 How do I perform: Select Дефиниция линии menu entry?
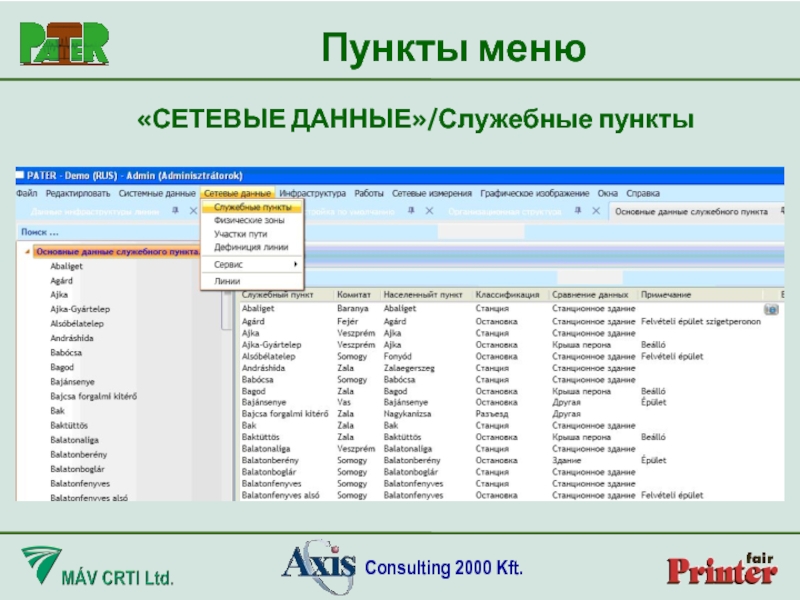click(x=251, y=247)
